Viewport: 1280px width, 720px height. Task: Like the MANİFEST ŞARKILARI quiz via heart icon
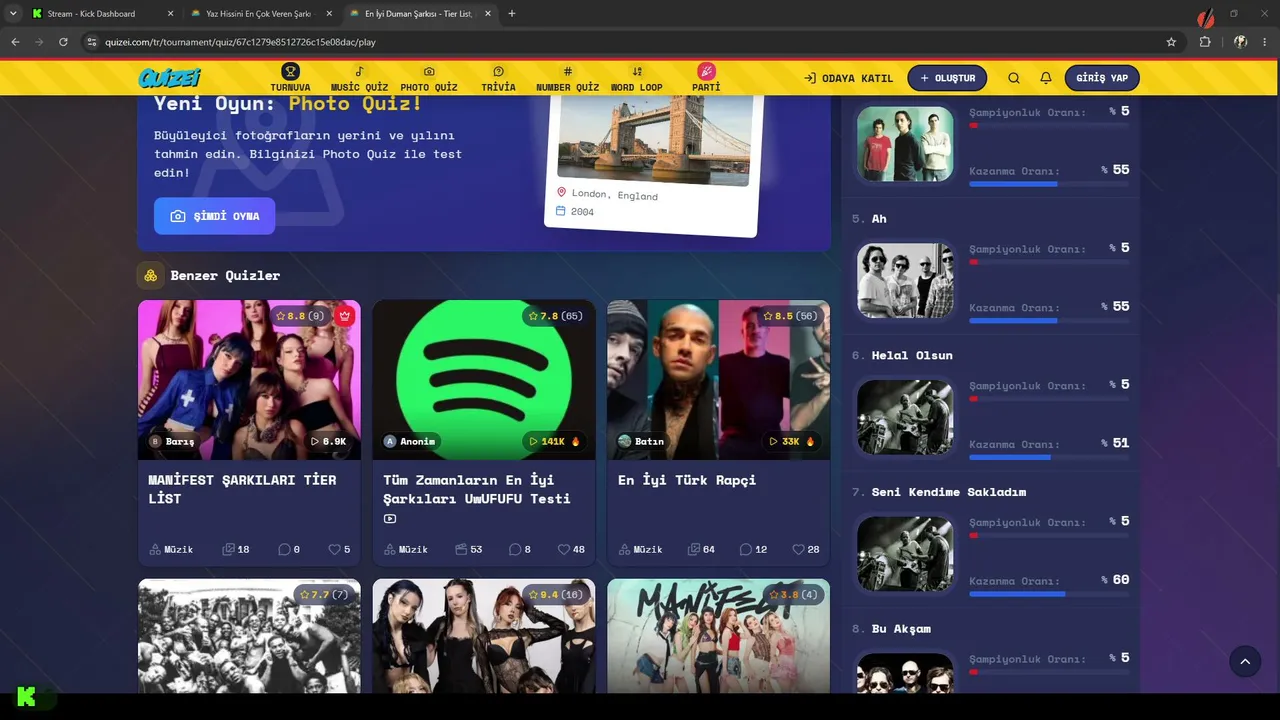tap(333, 549)
